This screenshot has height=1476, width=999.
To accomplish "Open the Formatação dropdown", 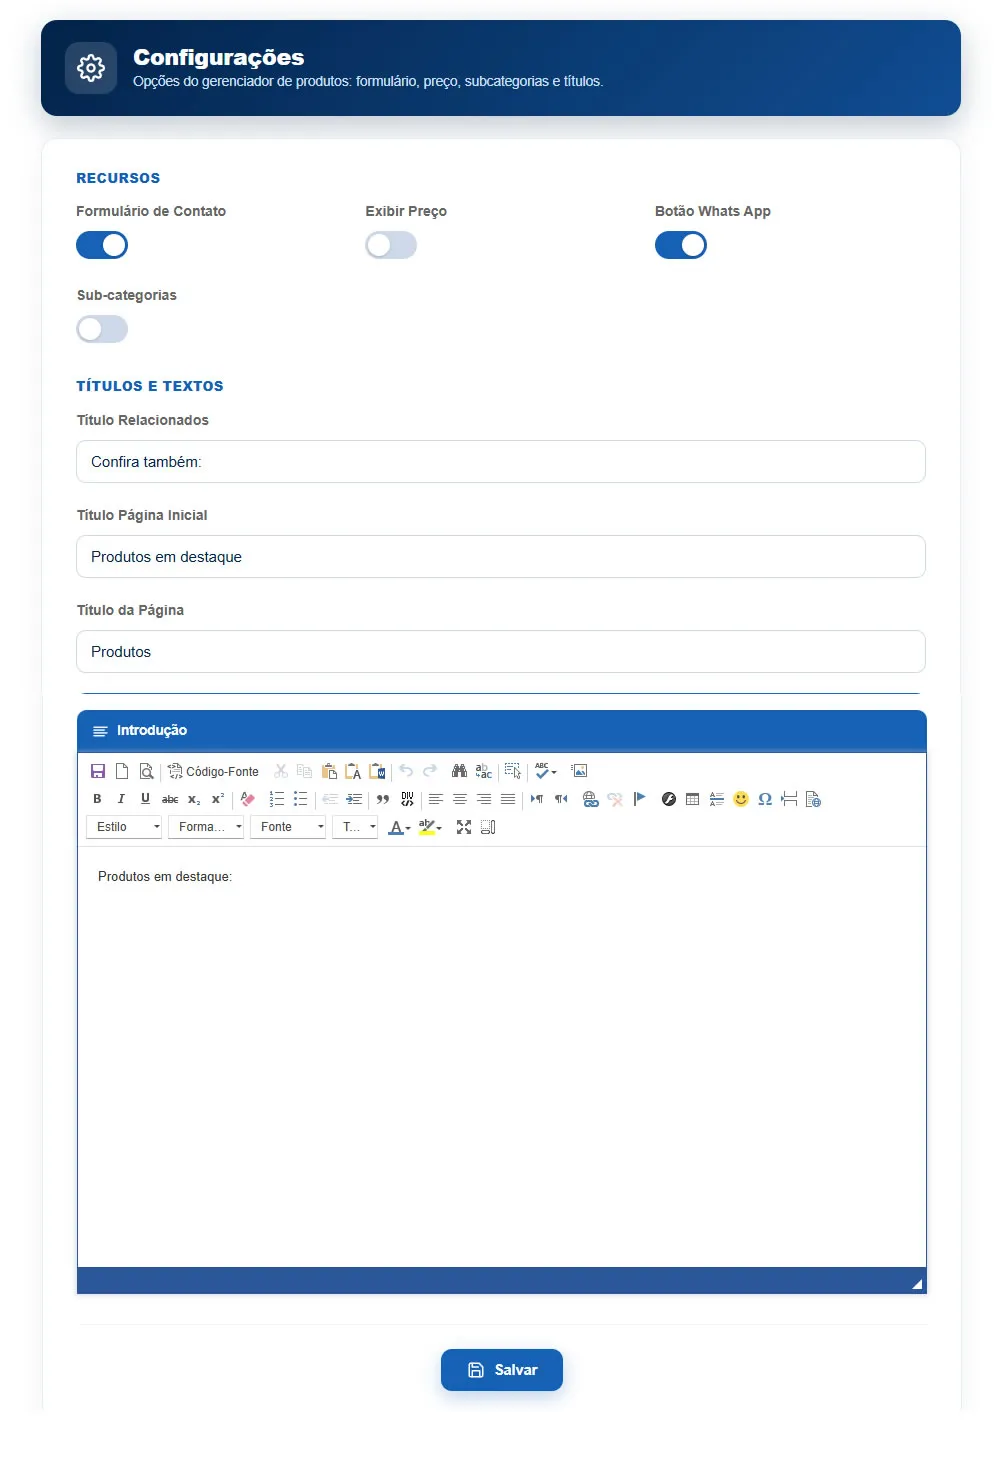I will 206,827.
